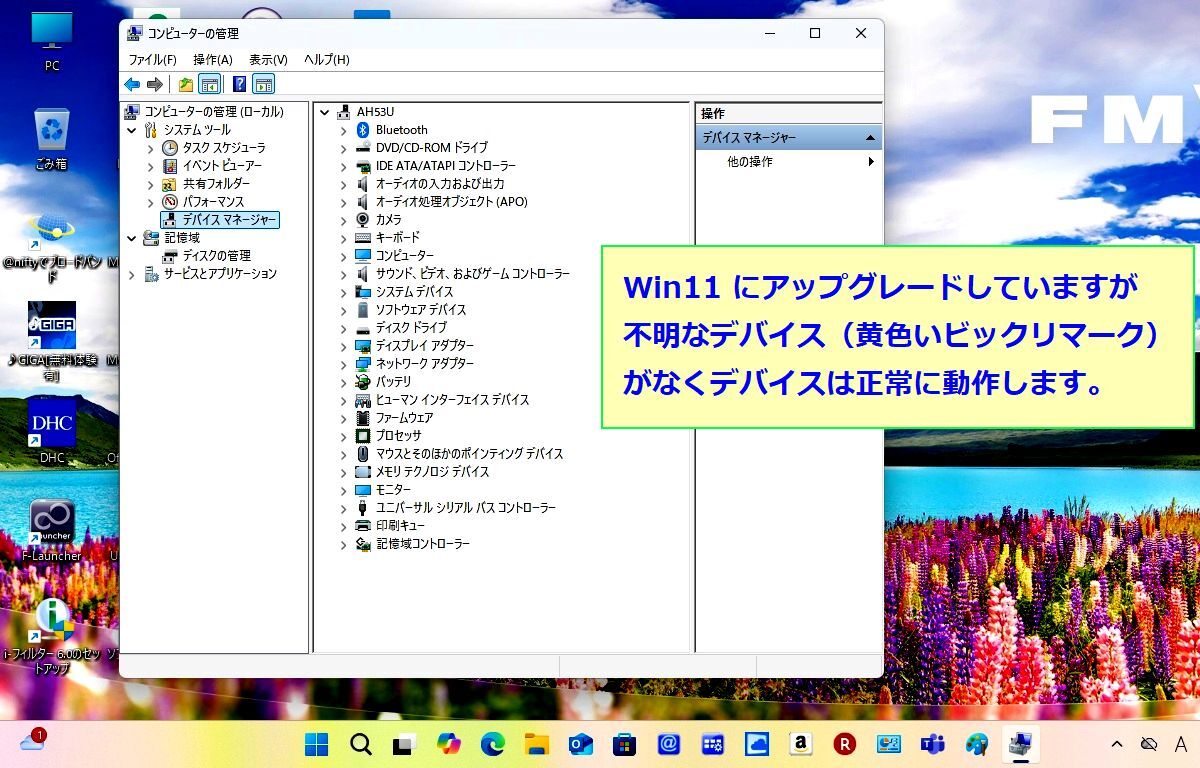
Task: Open the 操作(A) menu
Action: [212, 59]
